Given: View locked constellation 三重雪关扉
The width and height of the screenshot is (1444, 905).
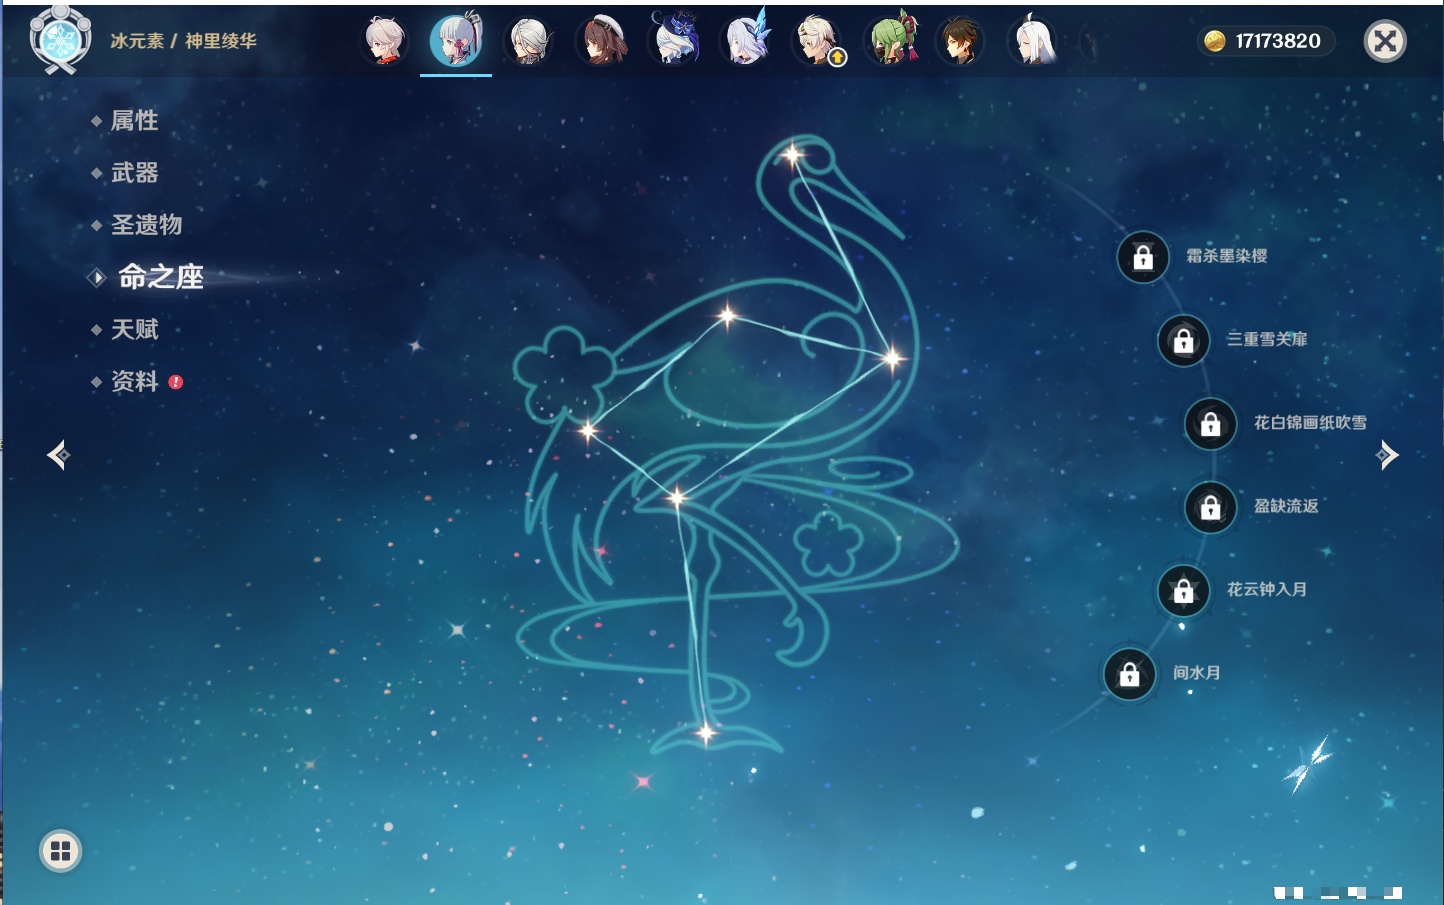Looking at the screenshot, I should [1183, 340].
